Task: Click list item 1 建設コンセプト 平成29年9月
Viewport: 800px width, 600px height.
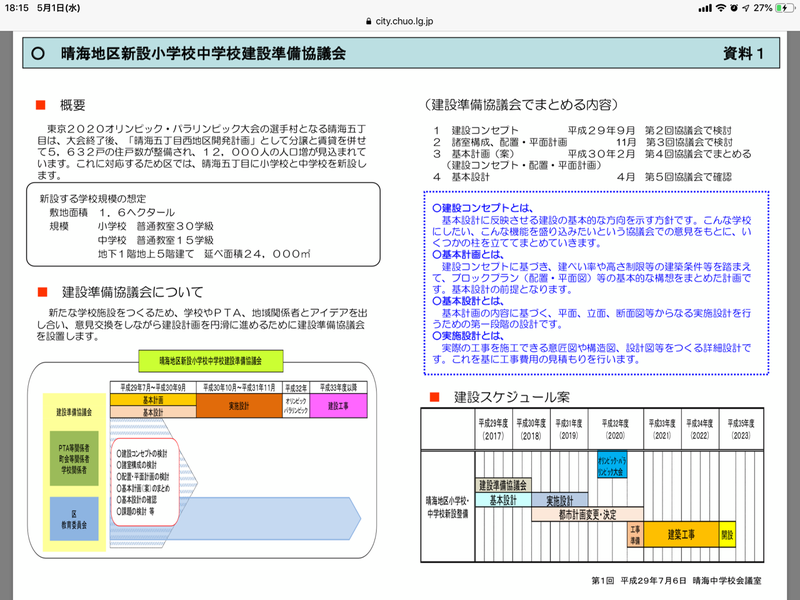Action: point(582,131)
